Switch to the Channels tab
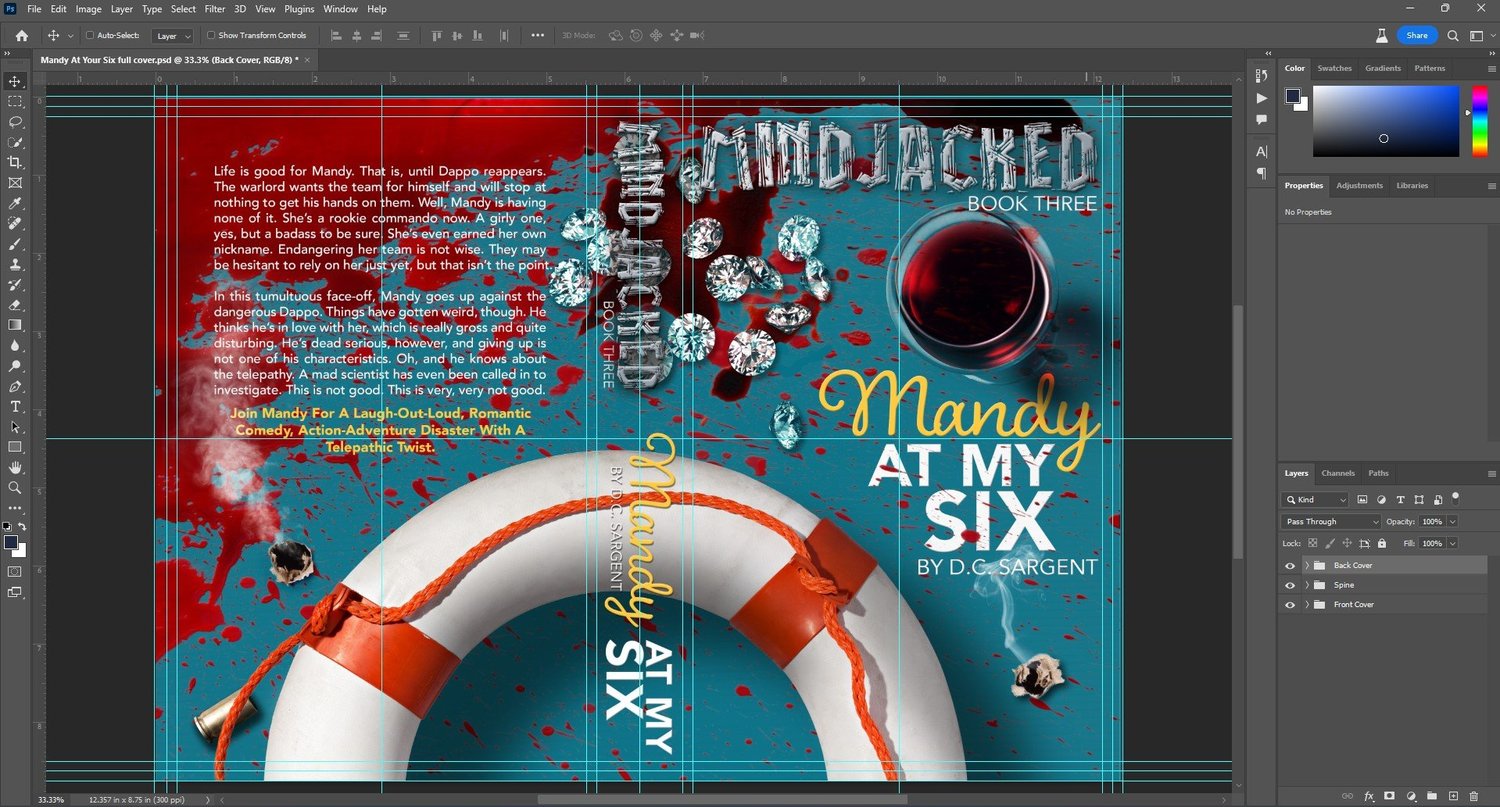The width and height of the screenshot is (1500, 807). coord(1338,473)
